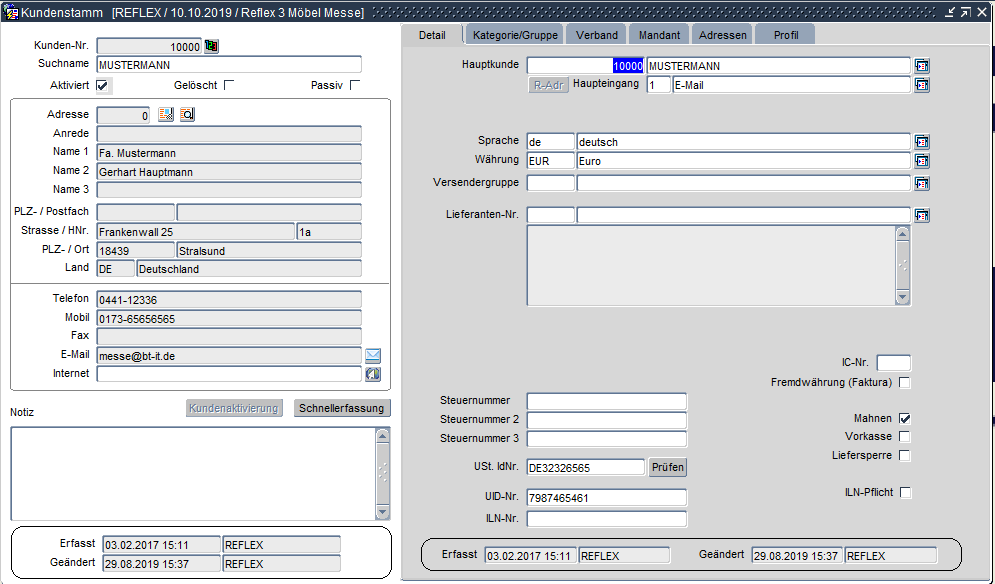Open the Haupteingang value list
The height and width of the screenshot is (584, 995).
922,85
